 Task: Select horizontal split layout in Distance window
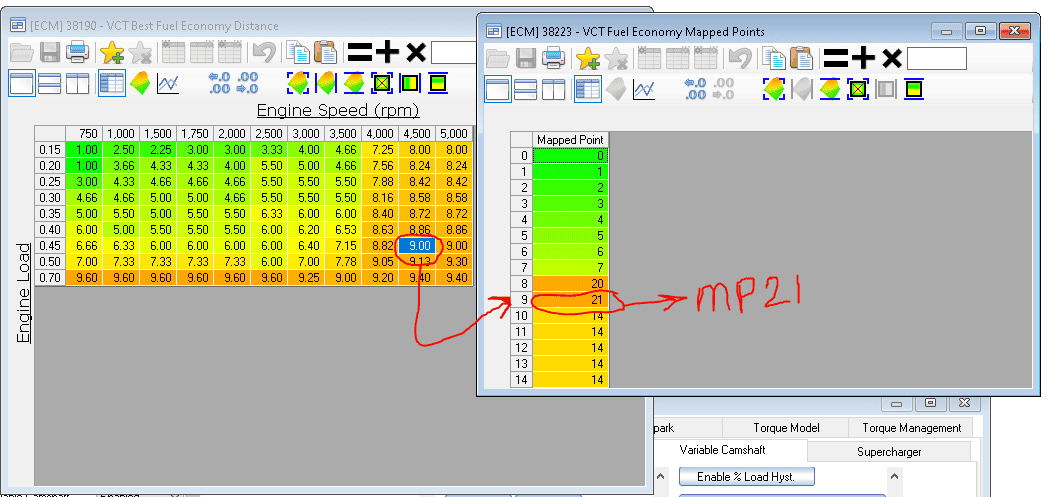[x=49, y=84]
